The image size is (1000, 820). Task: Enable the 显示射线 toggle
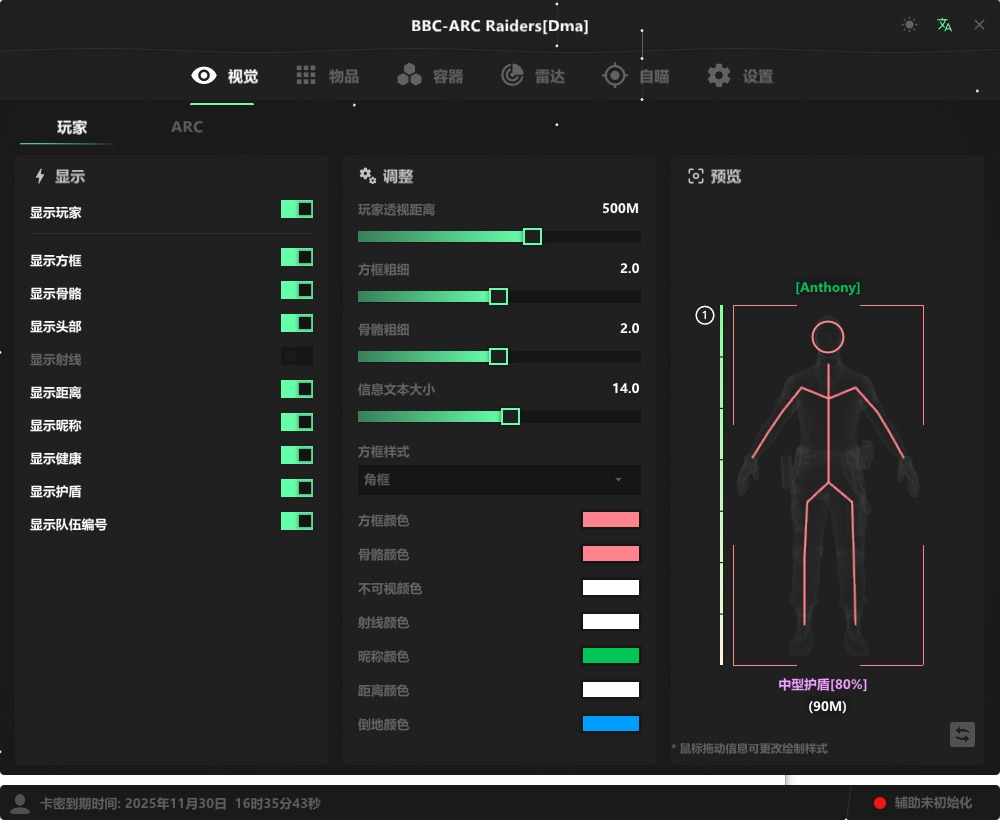point(297,356)
